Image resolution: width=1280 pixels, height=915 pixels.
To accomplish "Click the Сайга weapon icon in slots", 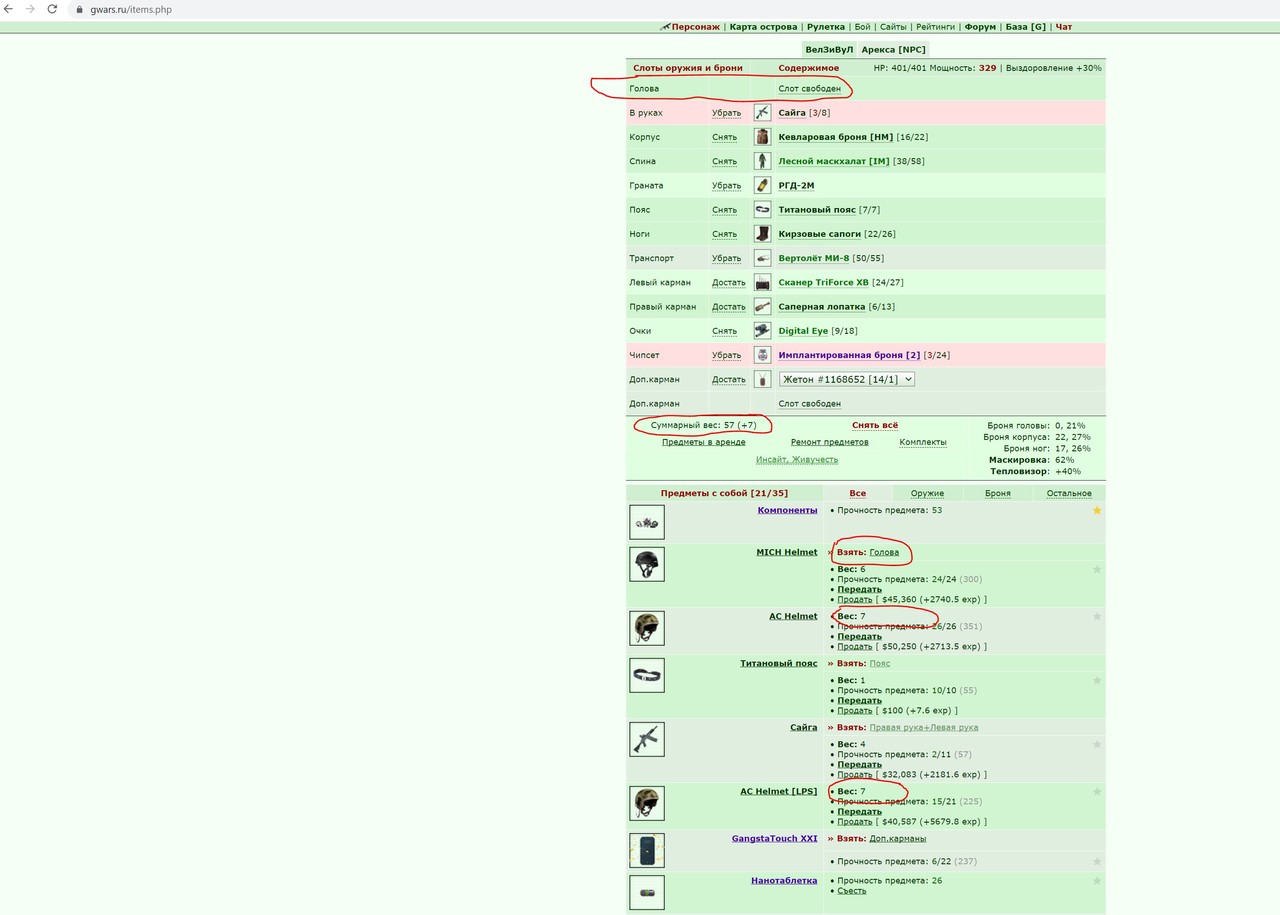I will [x=762, y=113].
